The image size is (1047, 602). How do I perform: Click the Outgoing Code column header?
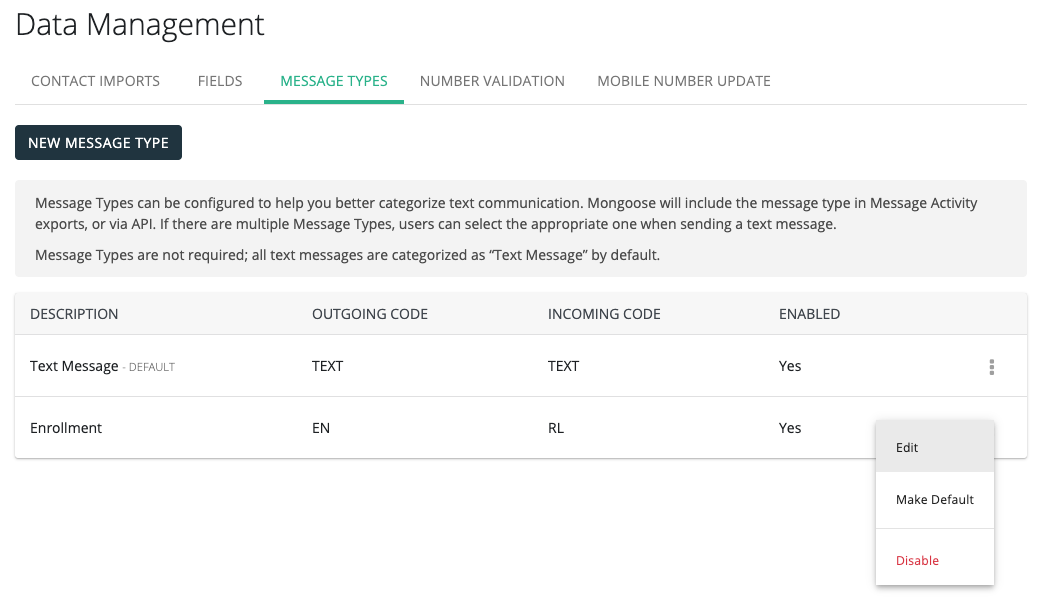369,314
